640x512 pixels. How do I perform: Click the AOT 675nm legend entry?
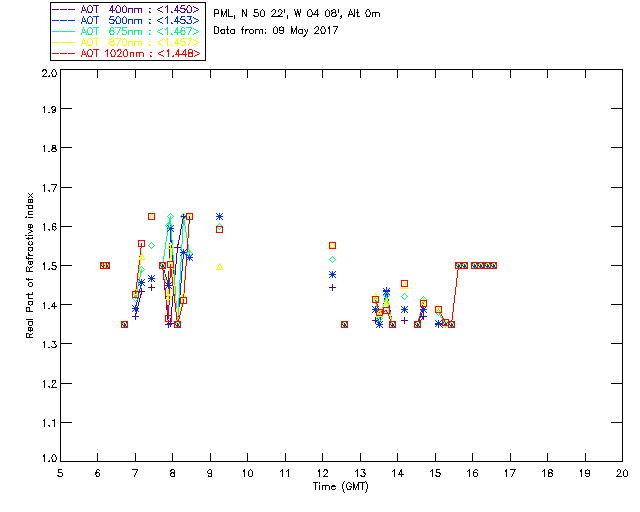pos(126,31)
